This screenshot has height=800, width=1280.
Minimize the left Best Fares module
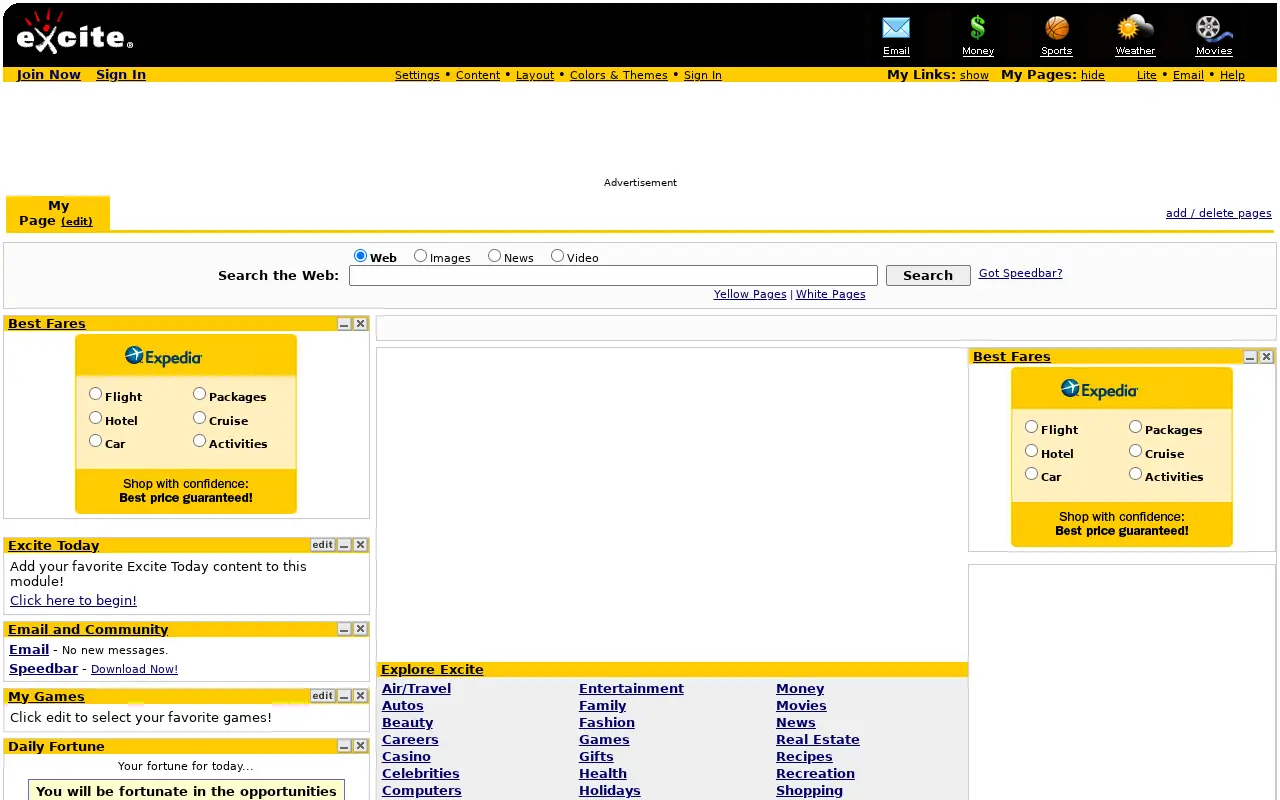344,324
